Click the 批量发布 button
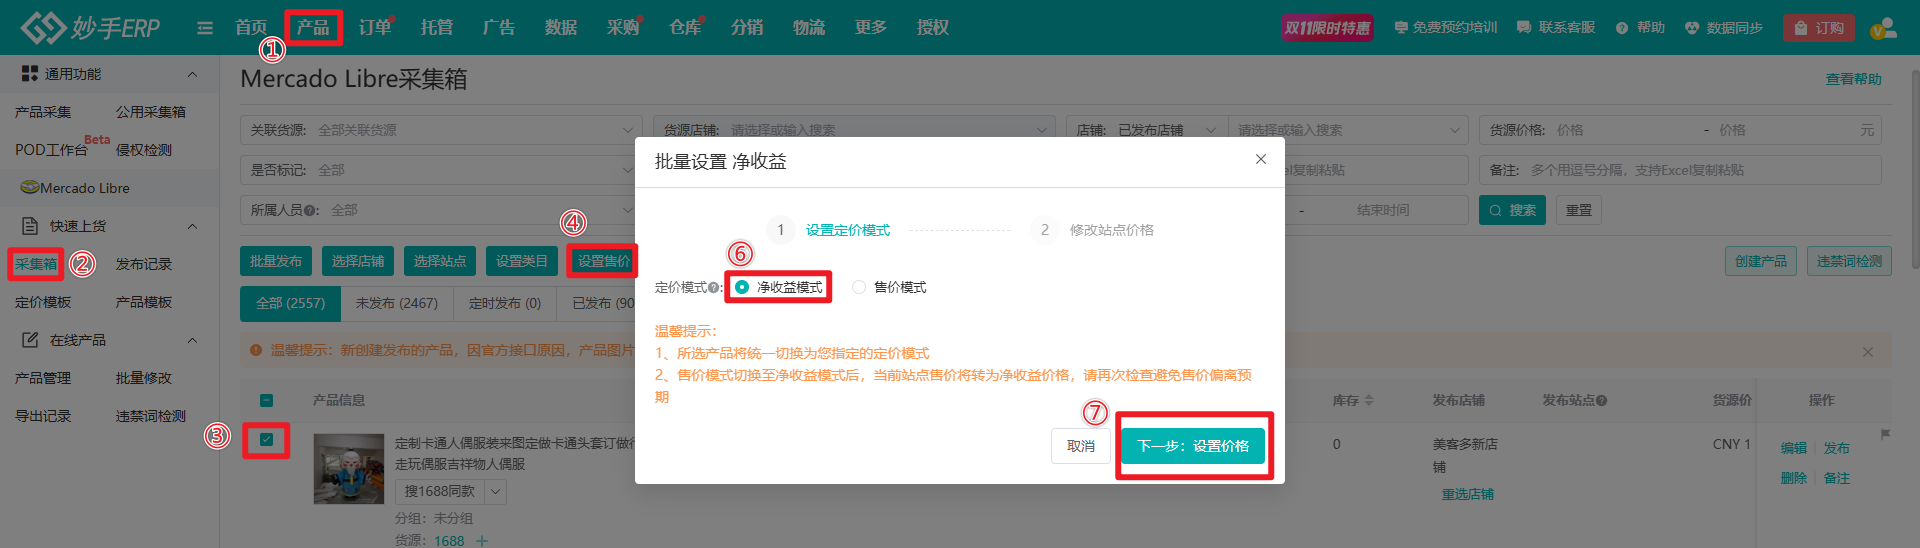This screenshot has height=548, width=1920. coord(276,261)
